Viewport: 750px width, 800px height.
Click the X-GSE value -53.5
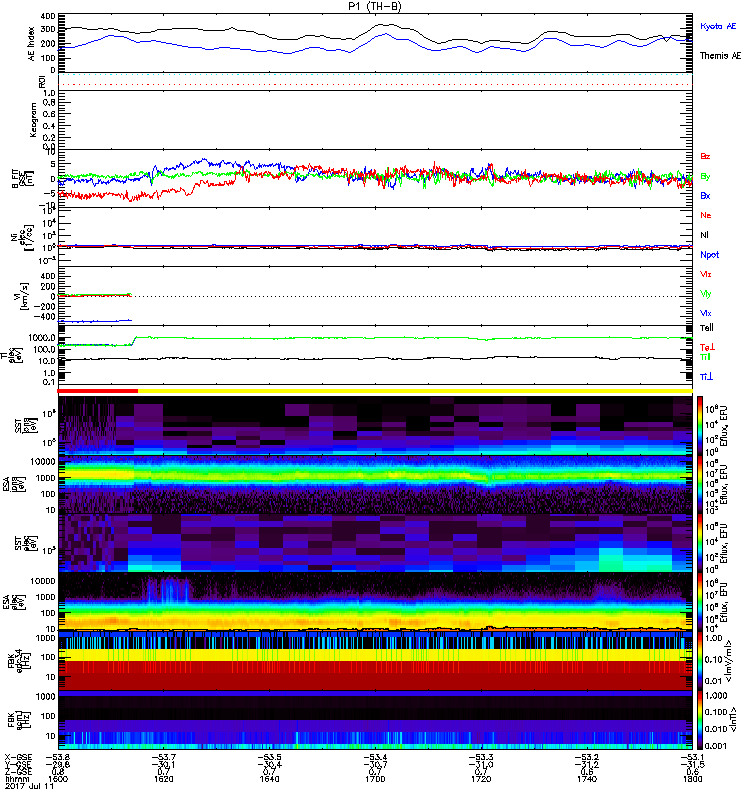[x=269, y=757]
